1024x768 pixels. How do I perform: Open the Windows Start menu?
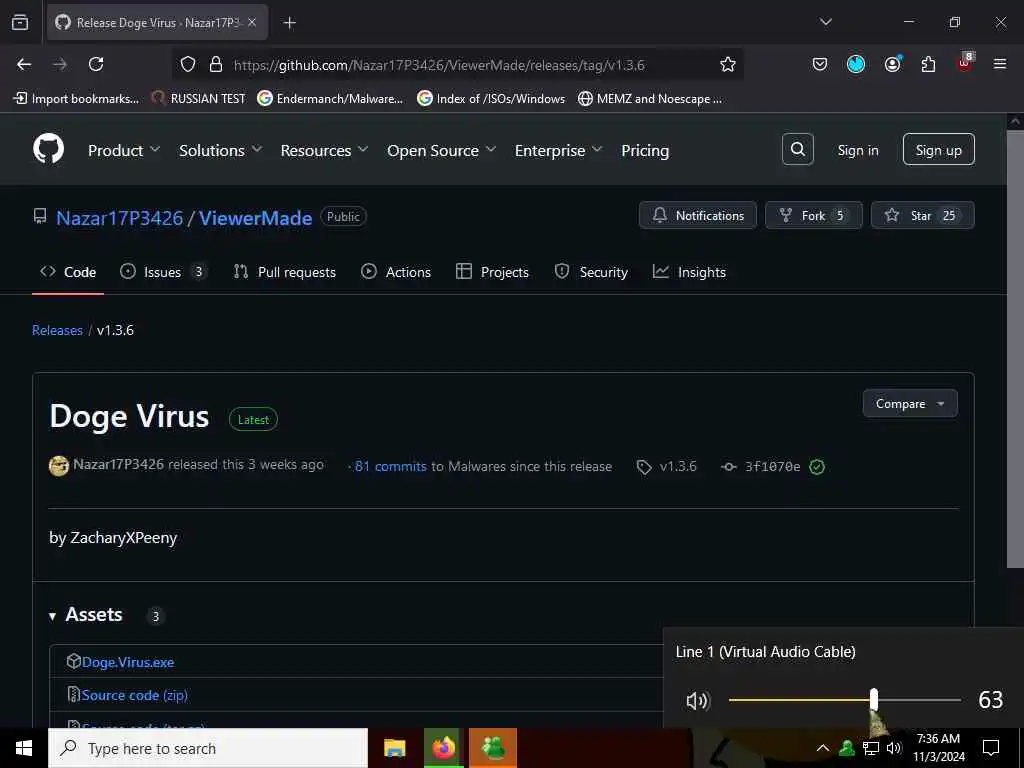coord(24,748)
